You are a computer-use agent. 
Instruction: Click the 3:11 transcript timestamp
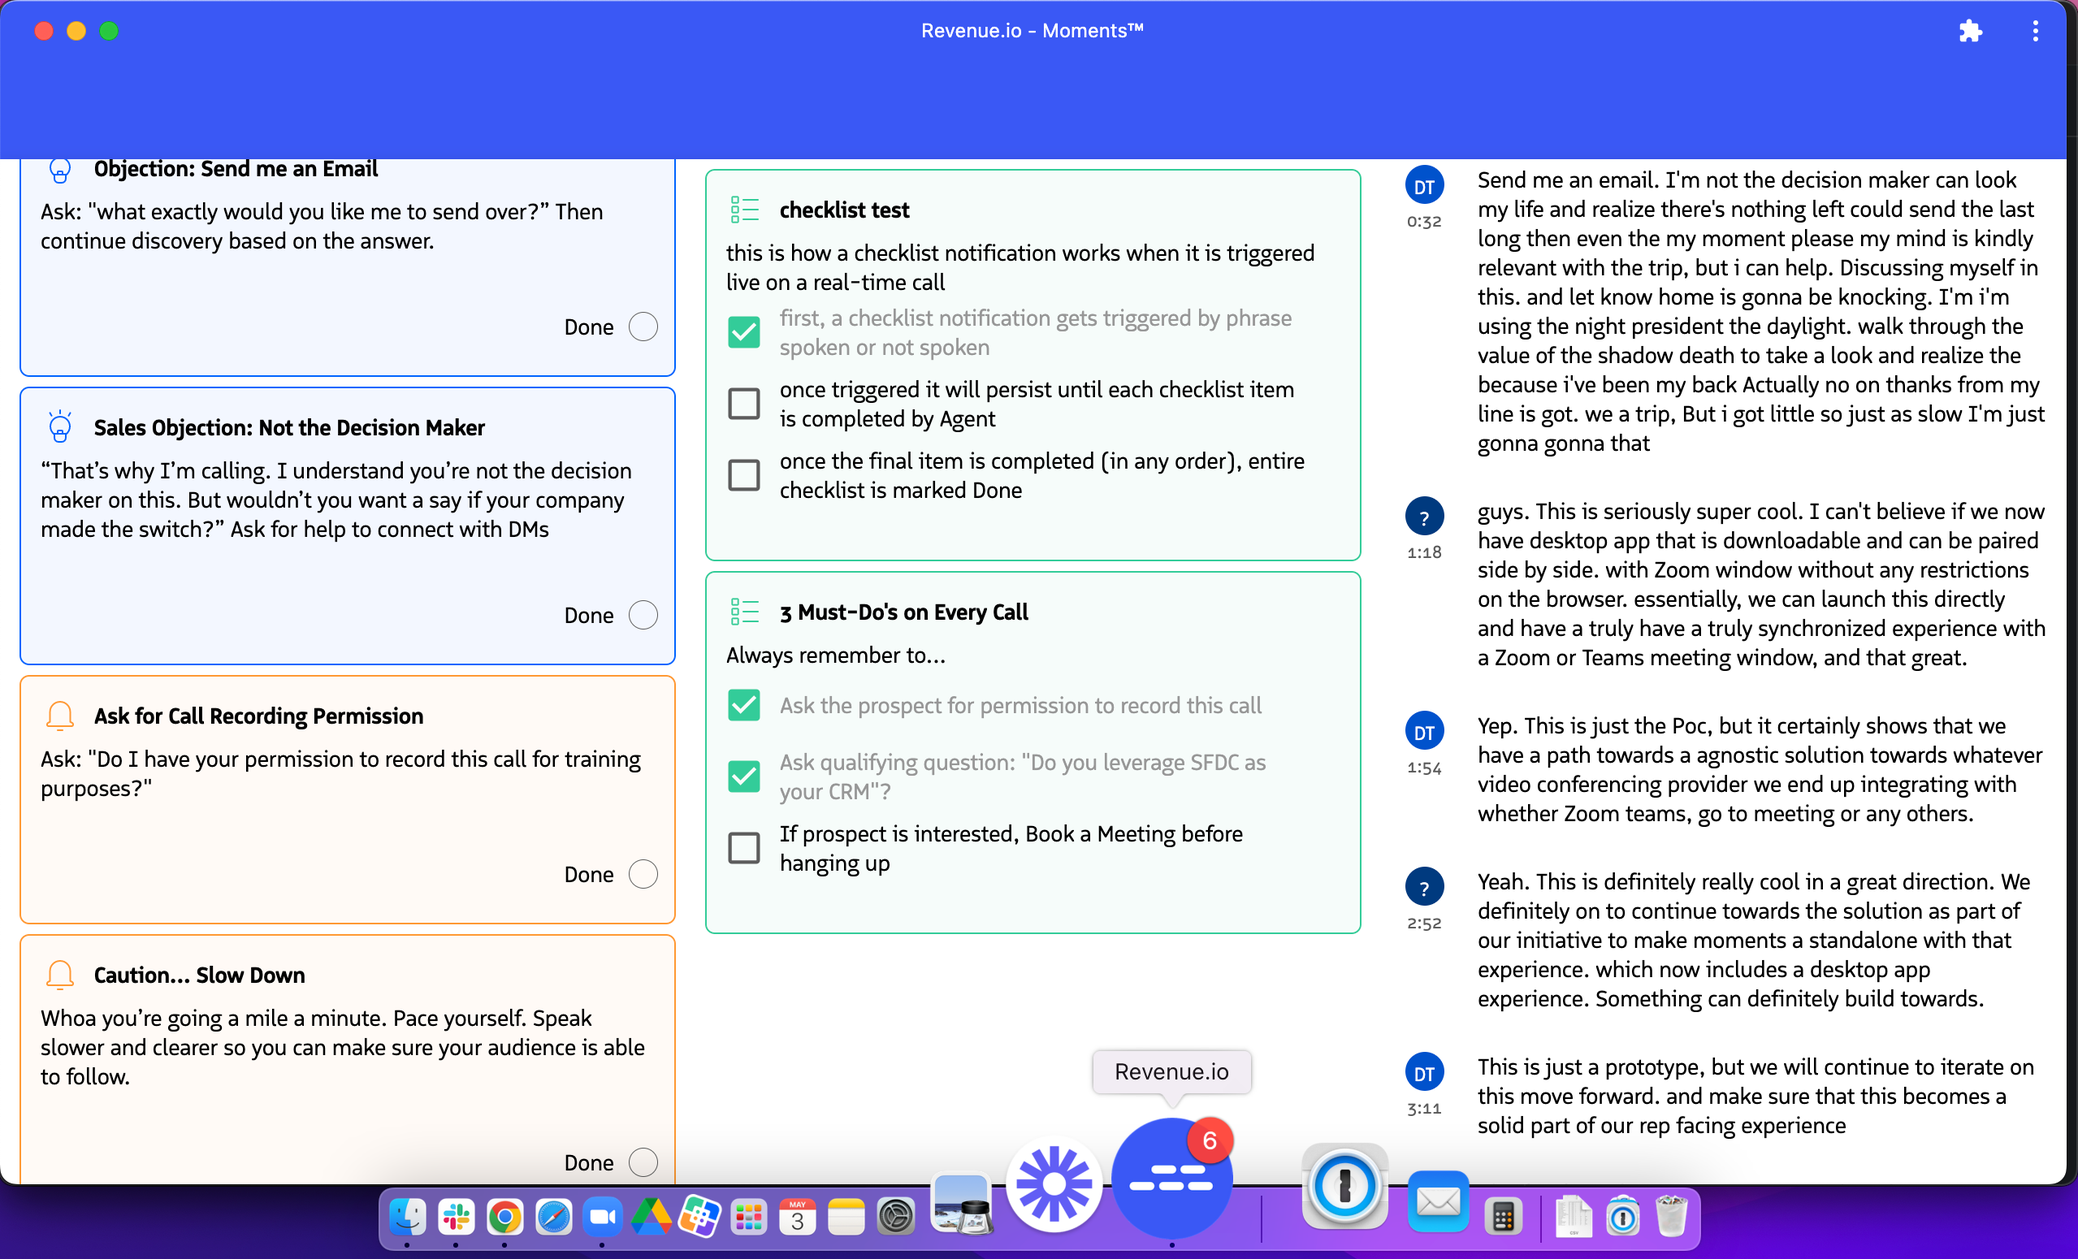pyautogui.click(x=1424, y=1109)
